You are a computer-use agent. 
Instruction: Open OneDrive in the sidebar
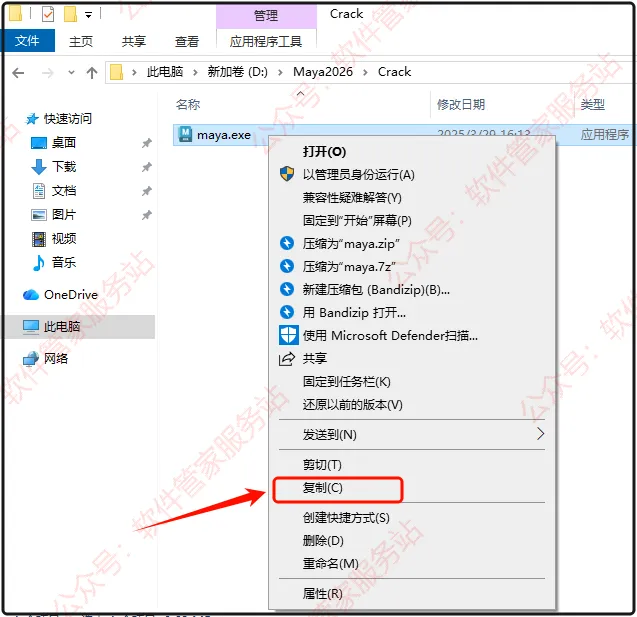pyautogui.click(x=71, y=294)
